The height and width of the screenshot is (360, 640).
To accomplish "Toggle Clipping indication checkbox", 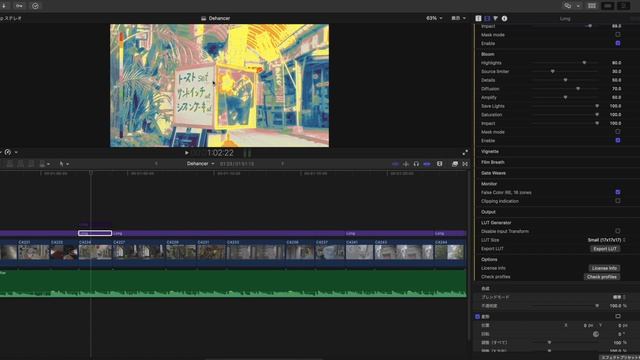I will tap(618, 201).
